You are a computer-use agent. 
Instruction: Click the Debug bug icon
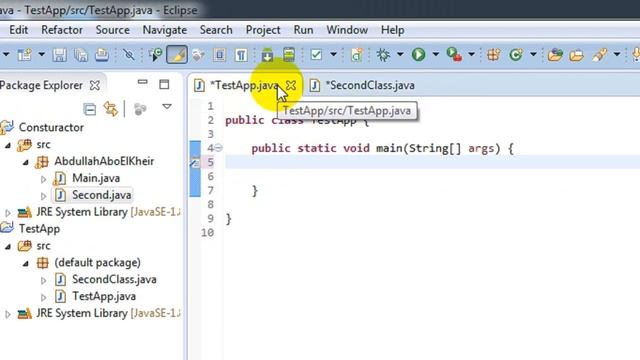[383, 55]
